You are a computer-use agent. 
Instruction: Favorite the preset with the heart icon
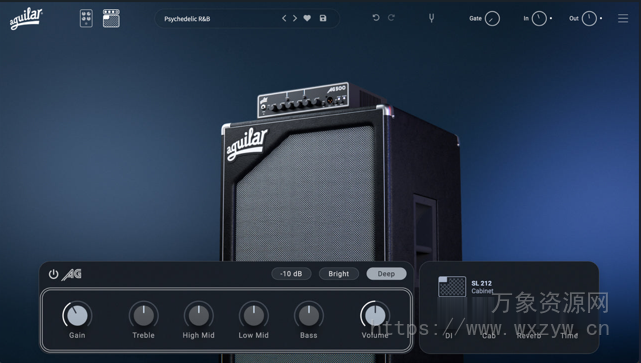(x=307, y=18)
